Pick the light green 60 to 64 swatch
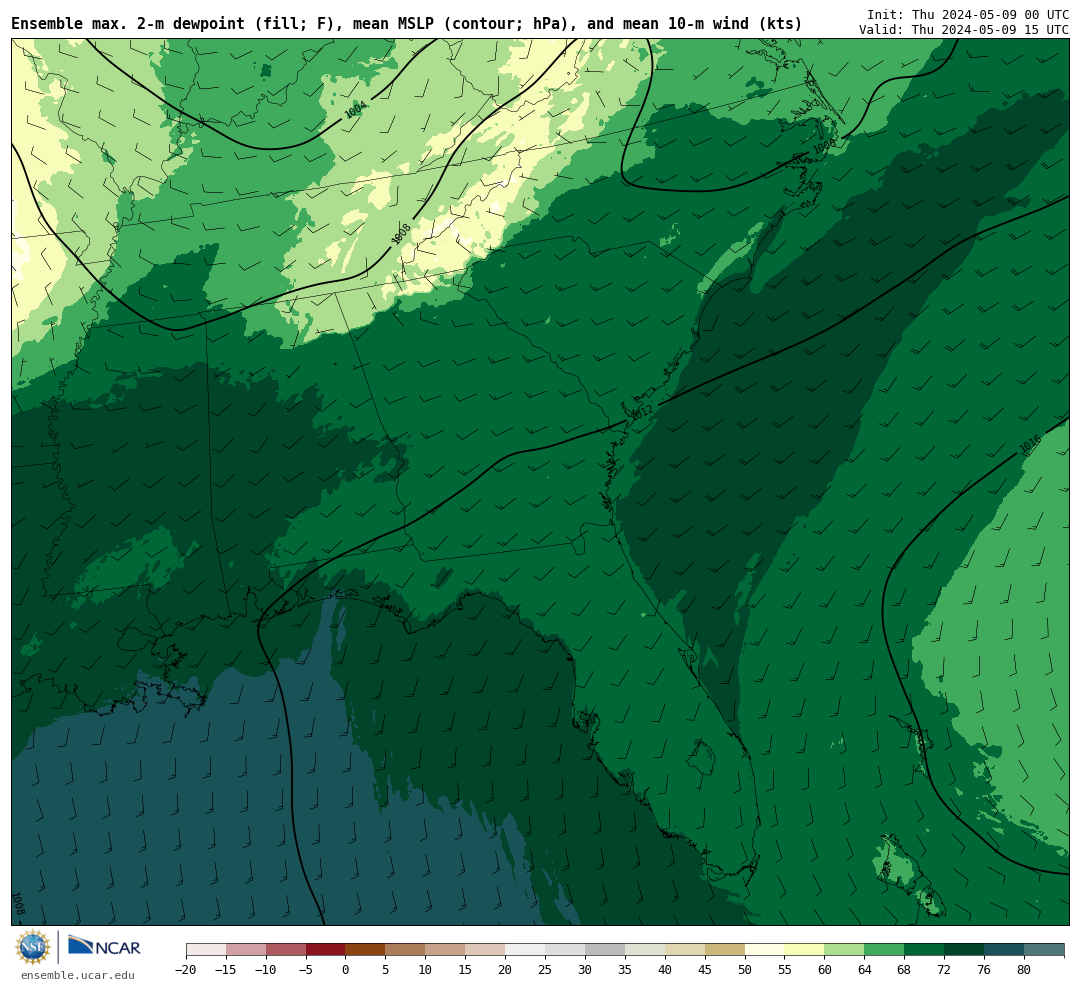The width and height of the screenshot is (1080, 988). pyautogui.click(x=845, y=950)
